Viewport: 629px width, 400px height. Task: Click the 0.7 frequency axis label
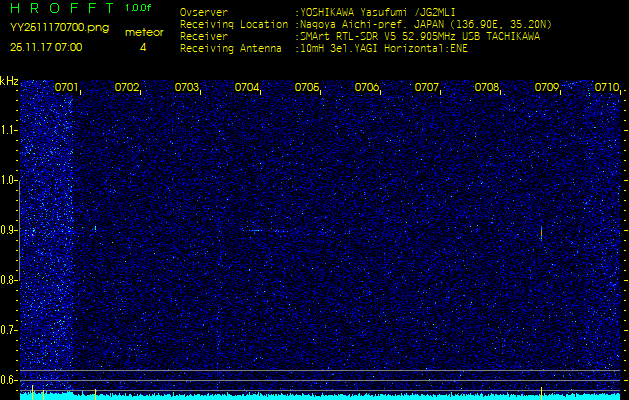click(7, 330)
